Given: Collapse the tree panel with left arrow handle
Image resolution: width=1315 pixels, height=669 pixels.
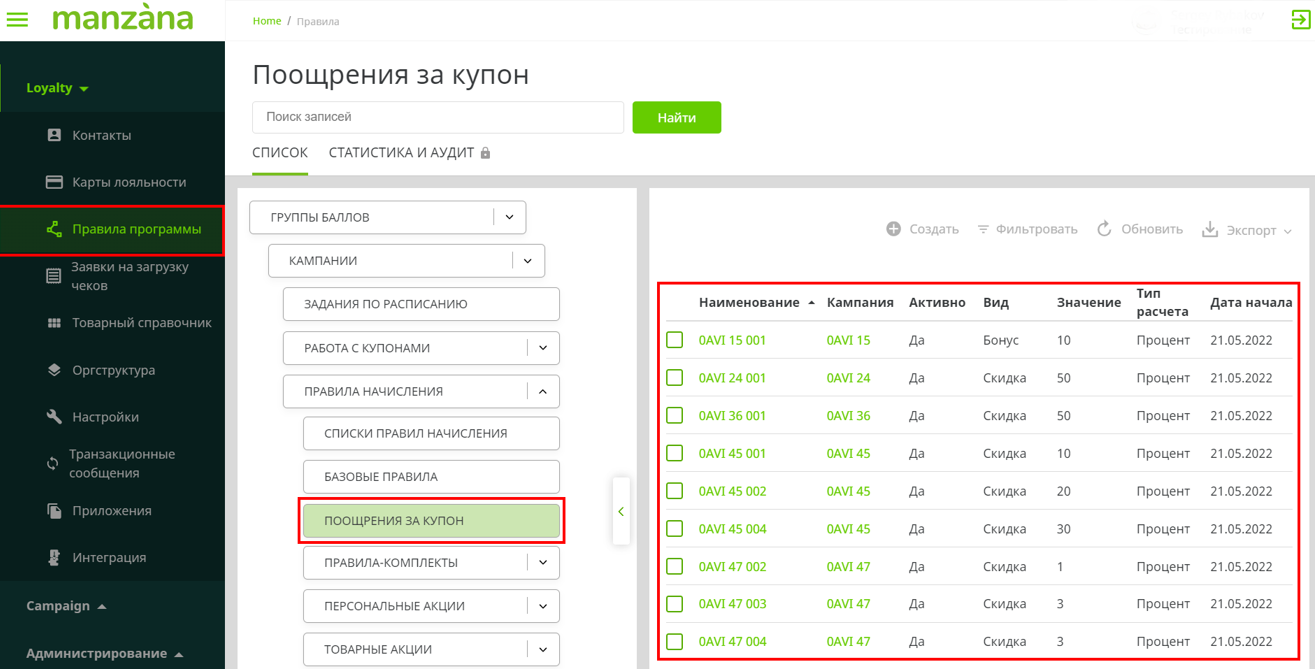Looking at the screenshot, I should [621, 511].
